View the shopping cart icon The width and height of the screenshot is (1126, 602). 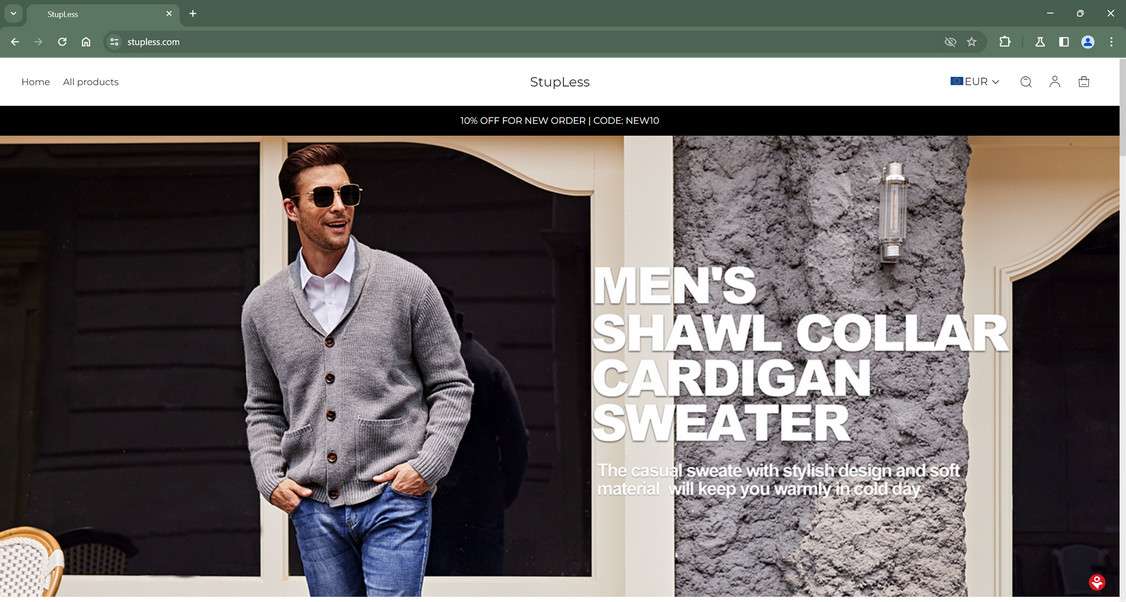pyautogui.click(x=1083, y=81)
